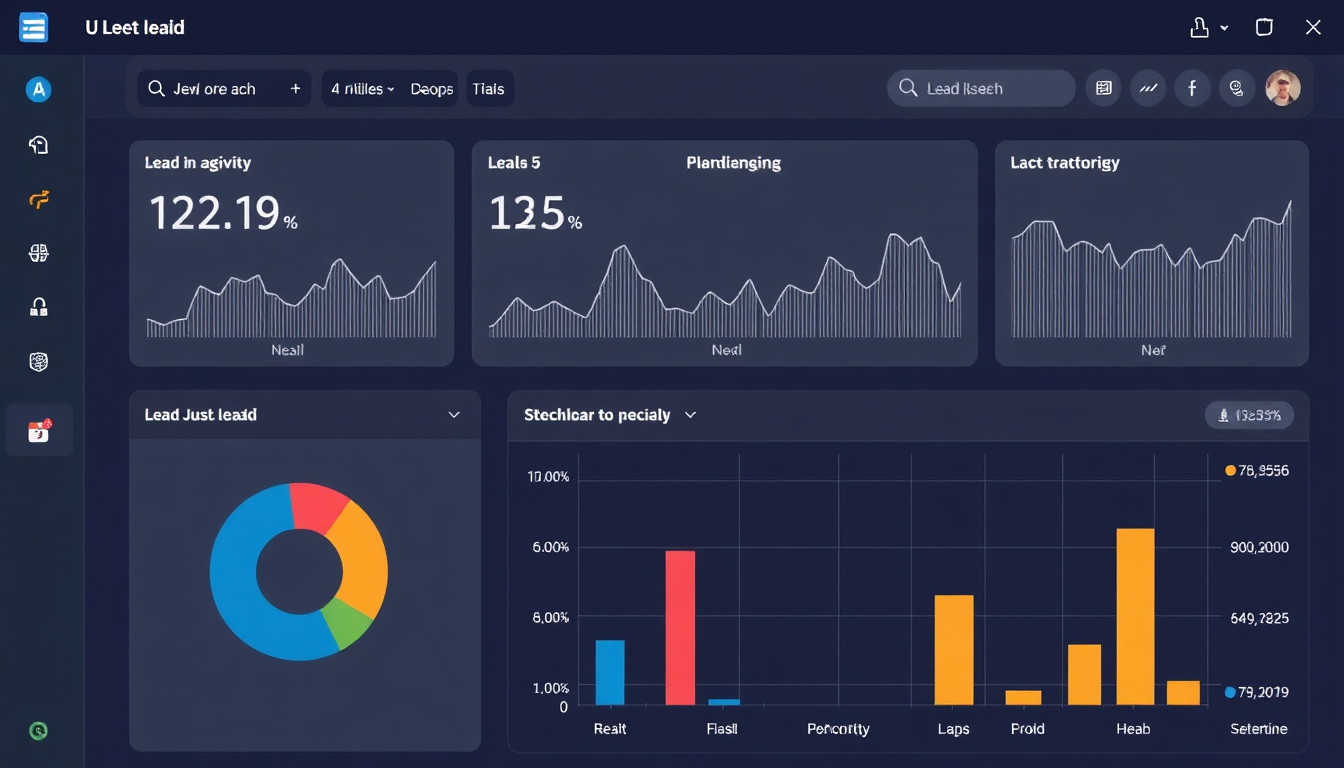Viewport: 1344px width, 768px height.
Task: Open the user profile avatar photo
Action: click(x=1282, y=89)
